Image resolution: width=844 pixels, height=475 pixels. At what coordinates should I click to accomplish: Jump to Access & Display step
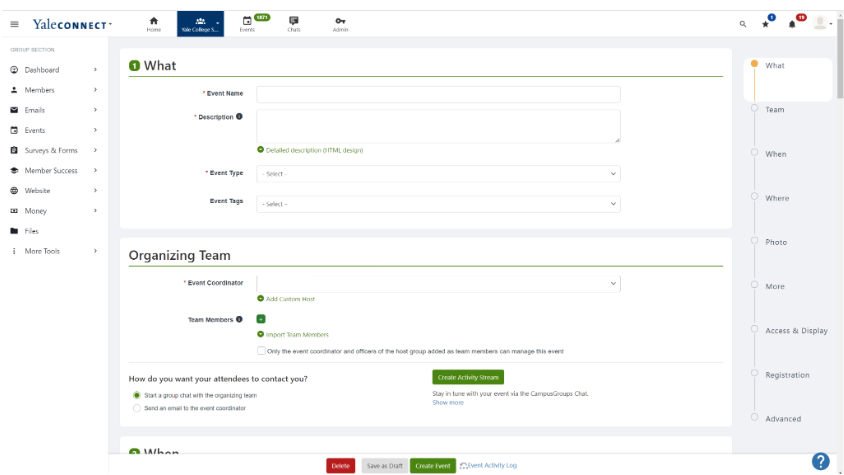[796, 331]
